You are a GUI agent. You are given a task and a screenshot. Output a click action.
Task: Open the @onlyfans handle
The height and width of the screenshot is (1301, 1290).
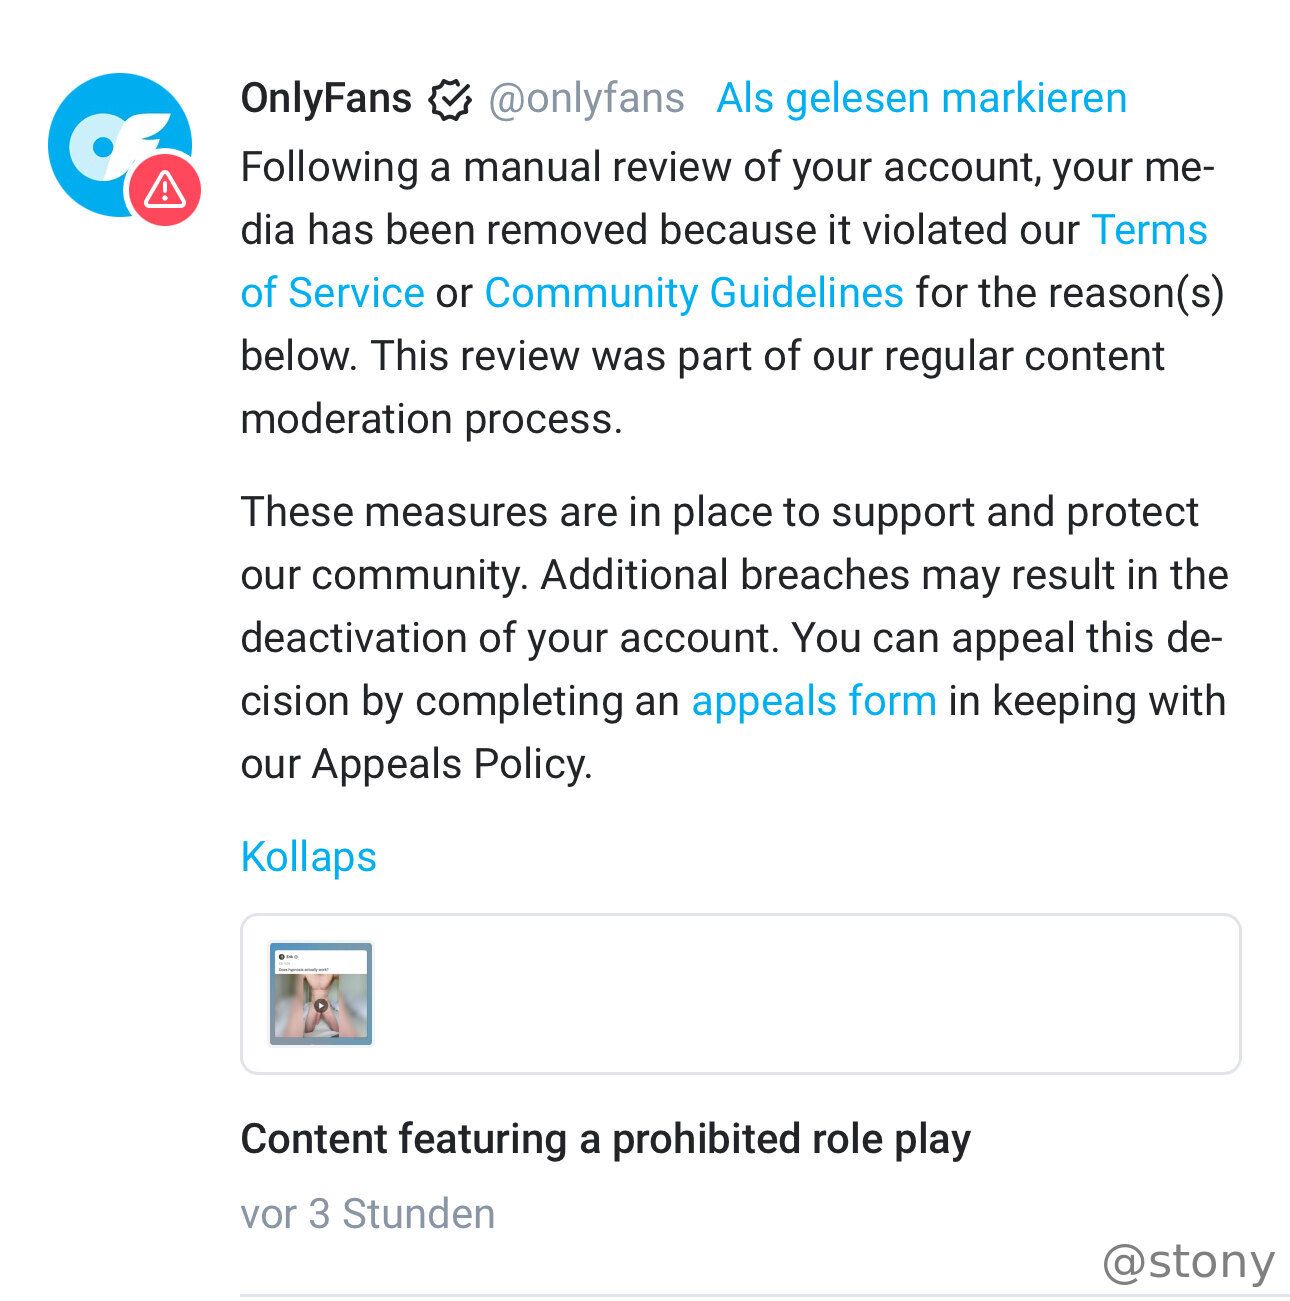pos(586,99)
